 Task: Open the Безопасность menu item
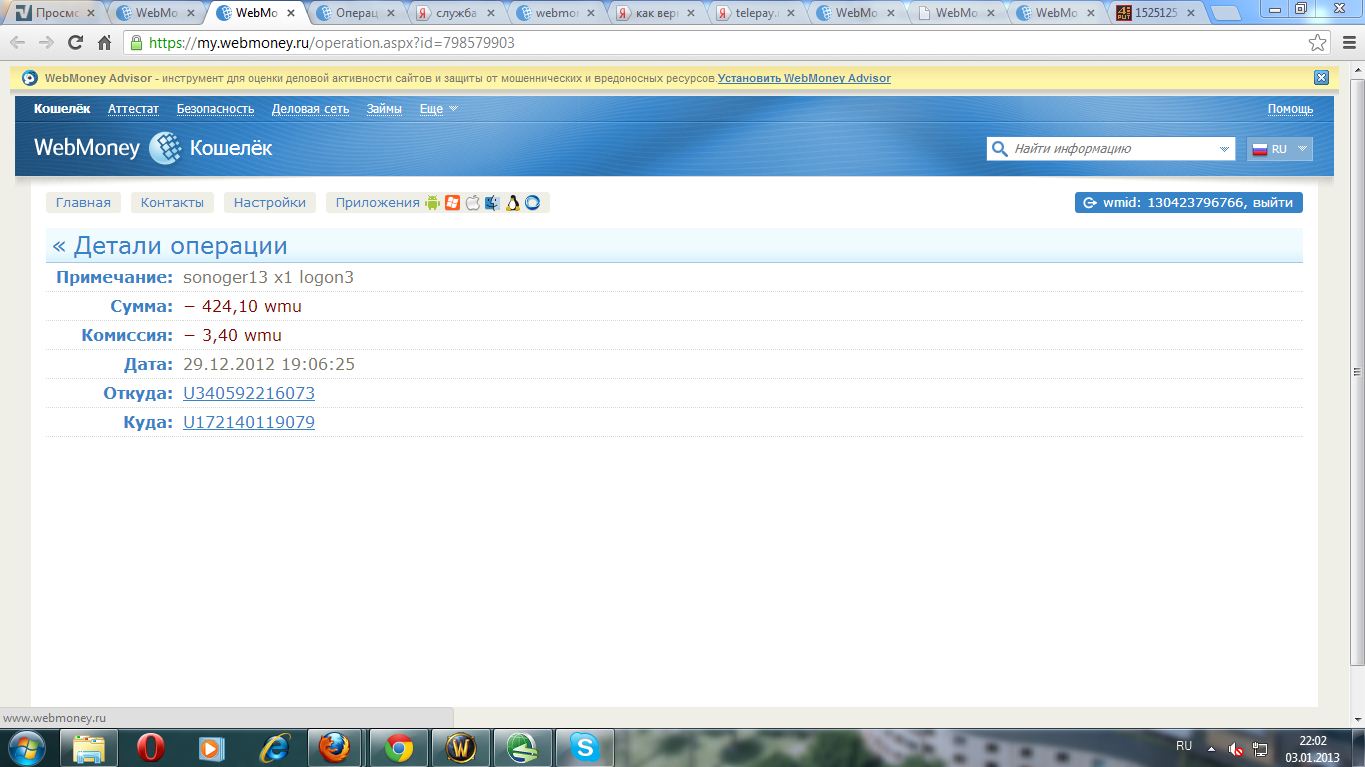click(x=216, y=109)
